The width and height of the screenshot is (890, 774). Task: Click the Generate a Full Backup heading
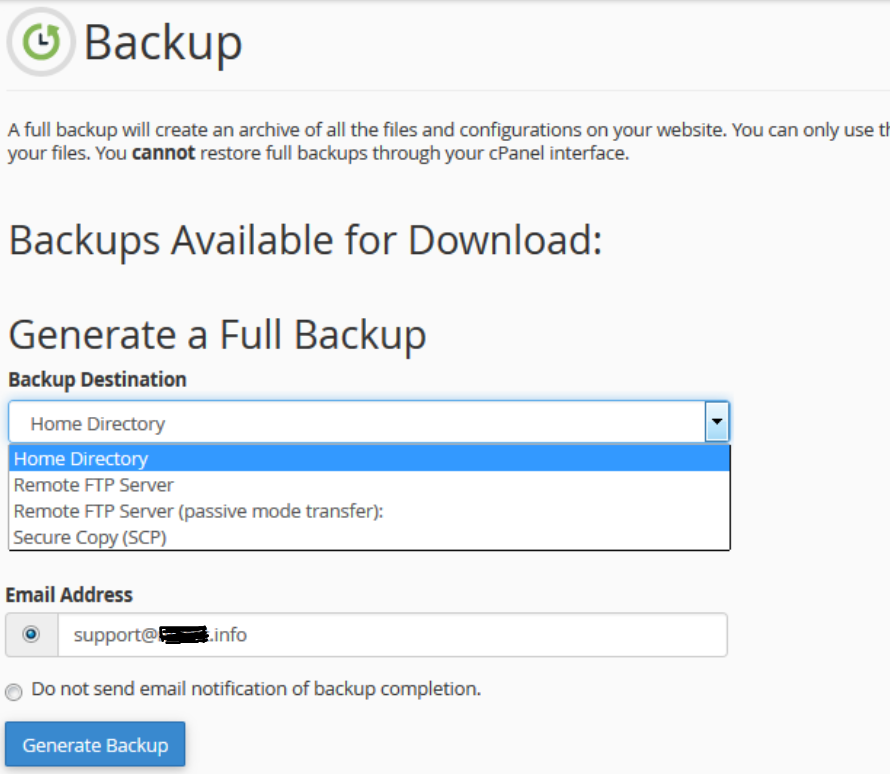coord(217,335)
